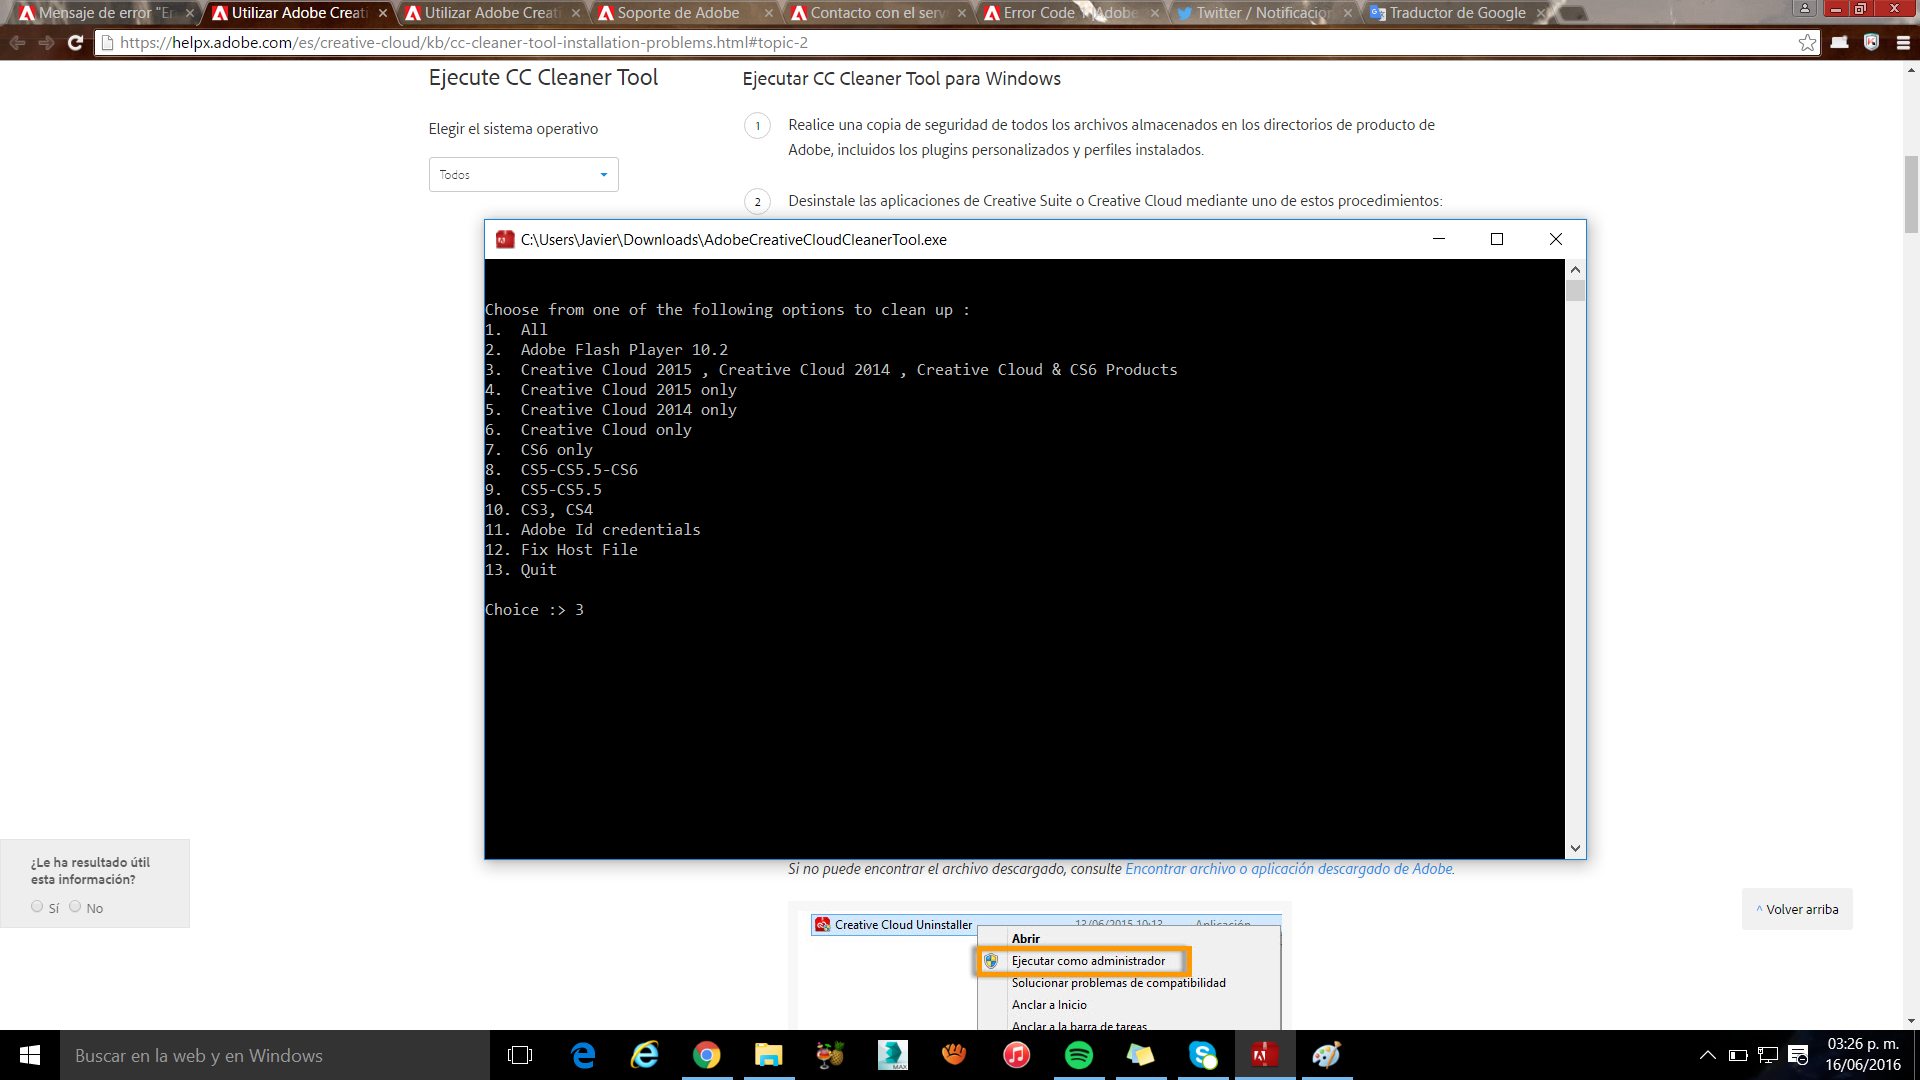Open the 3ds Max taskbar icon
The height and width of the screenshot is (1080, 1920).
click(892, 1055)
